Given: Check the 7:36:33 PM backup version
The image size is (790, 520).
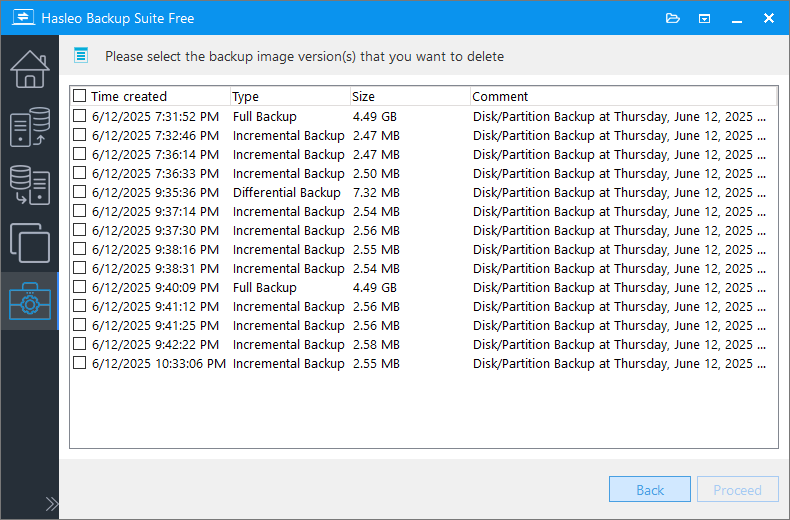Looking at the screenshot, I should coord(80,173).
